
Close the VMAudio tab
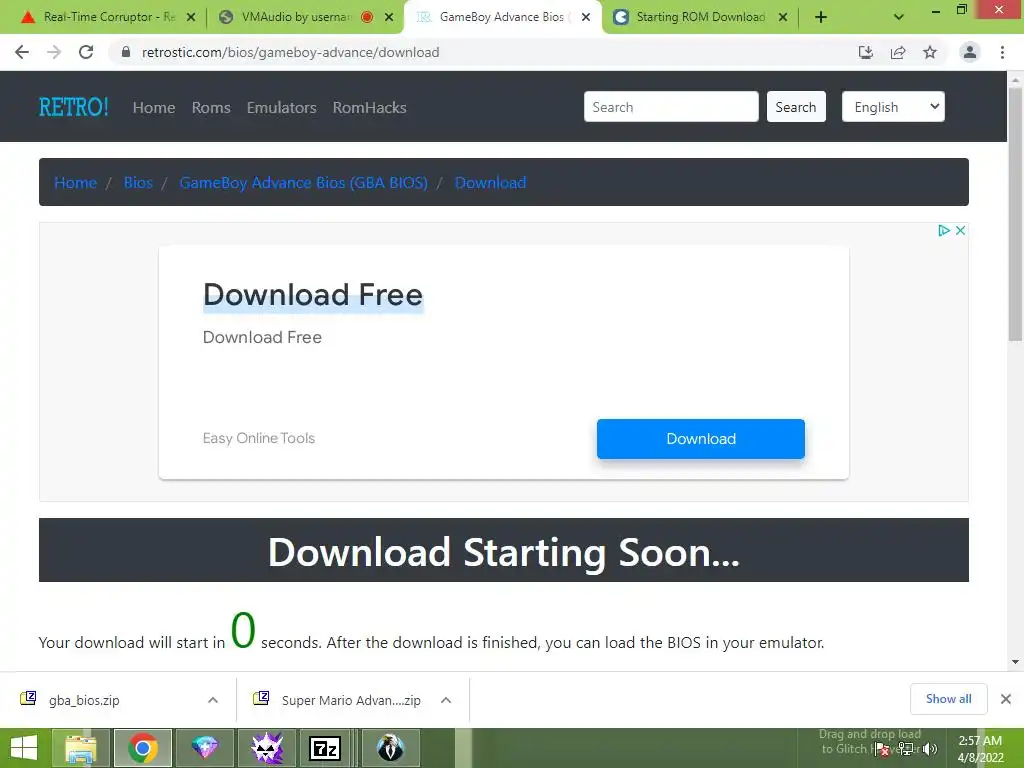pyautogui.click(x=389, y=17)
